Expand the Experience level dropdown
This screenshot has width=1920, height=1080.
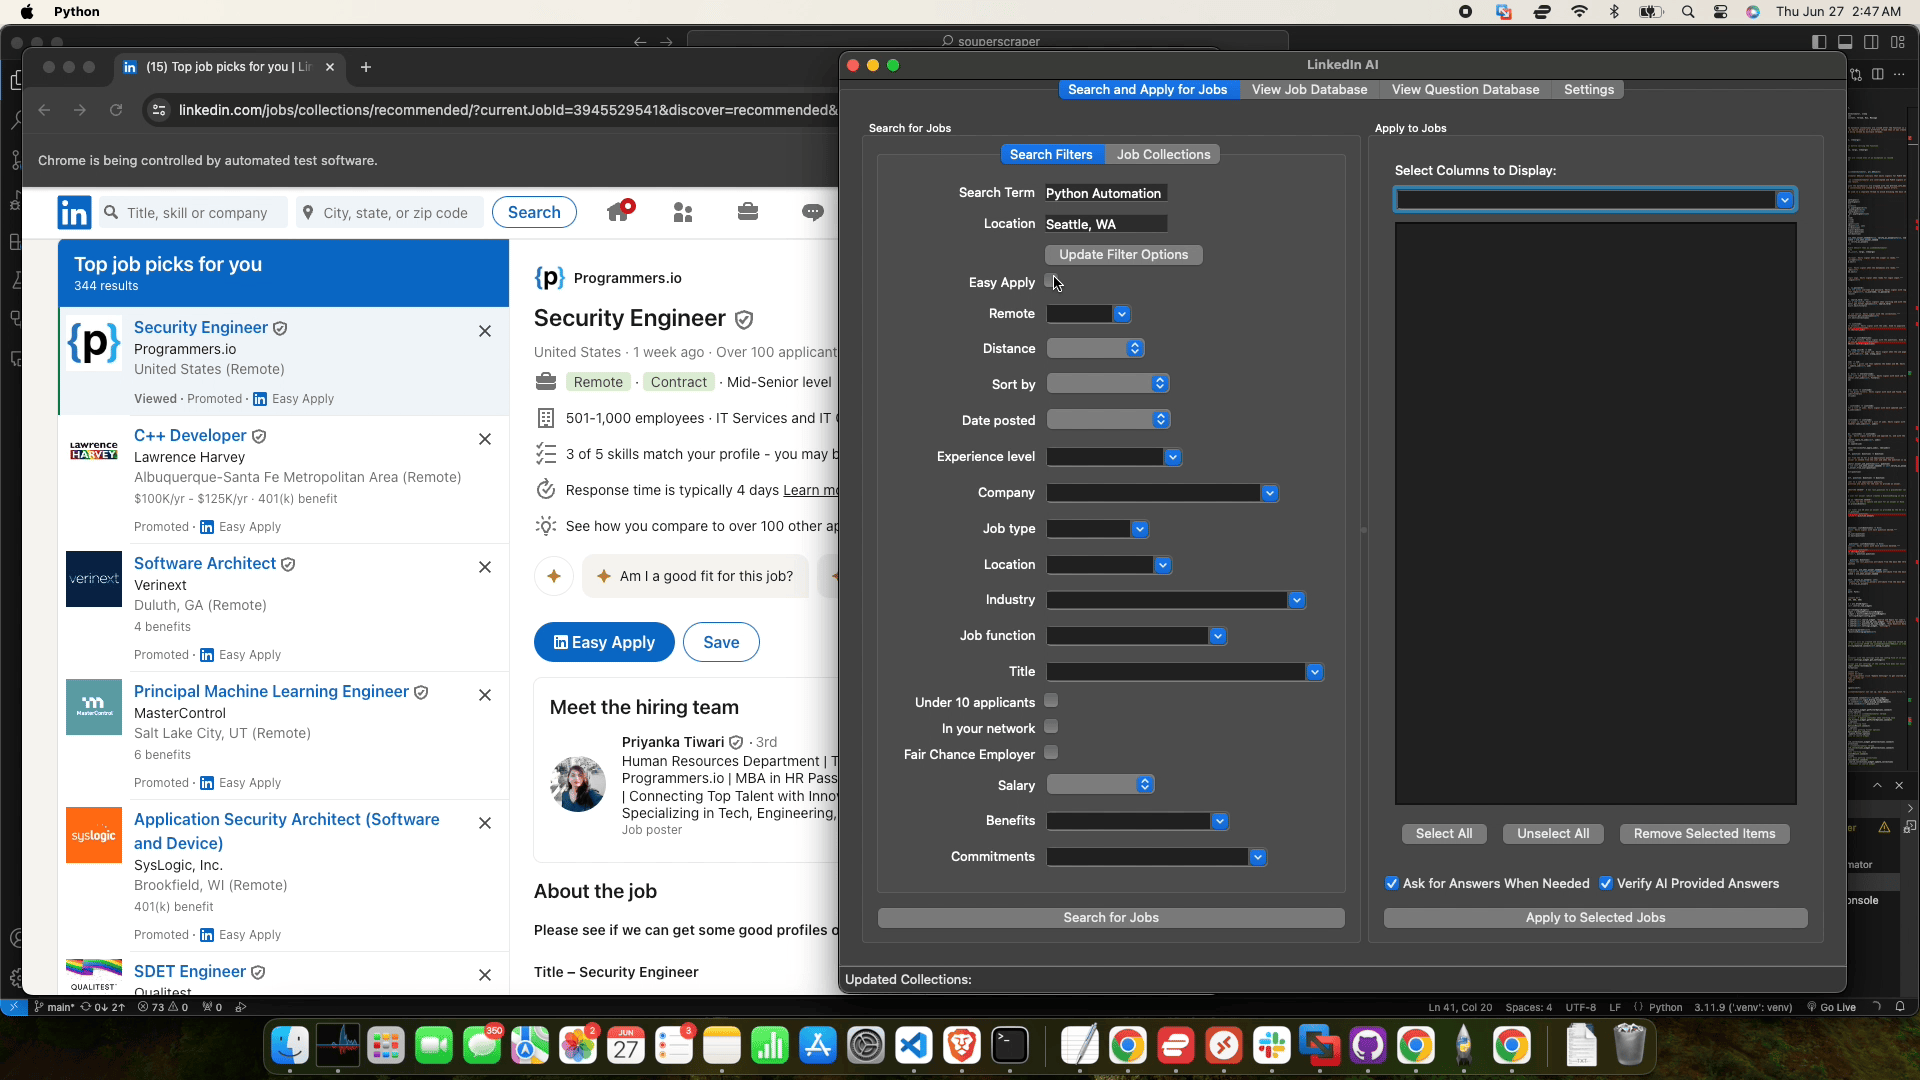[x=1114, y=457]
